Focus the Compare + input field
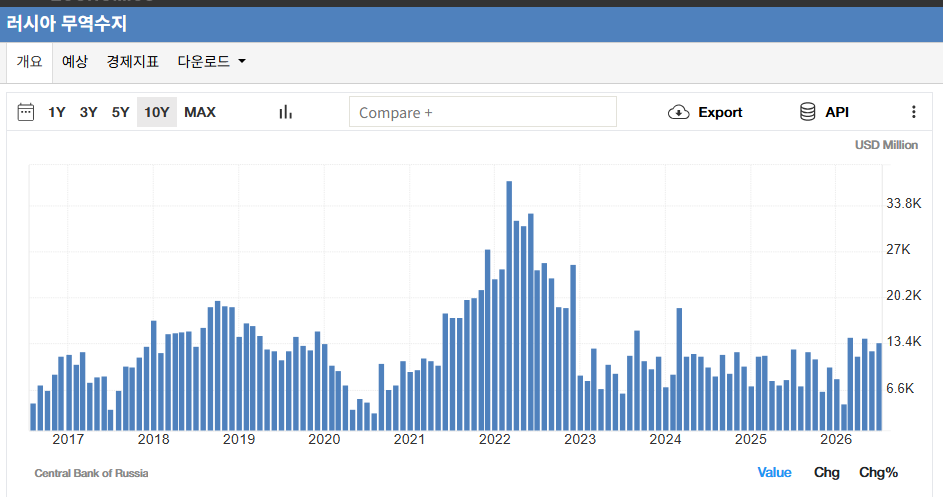Image resolution: width=943 pixels, height=497 pixels. 483,112
